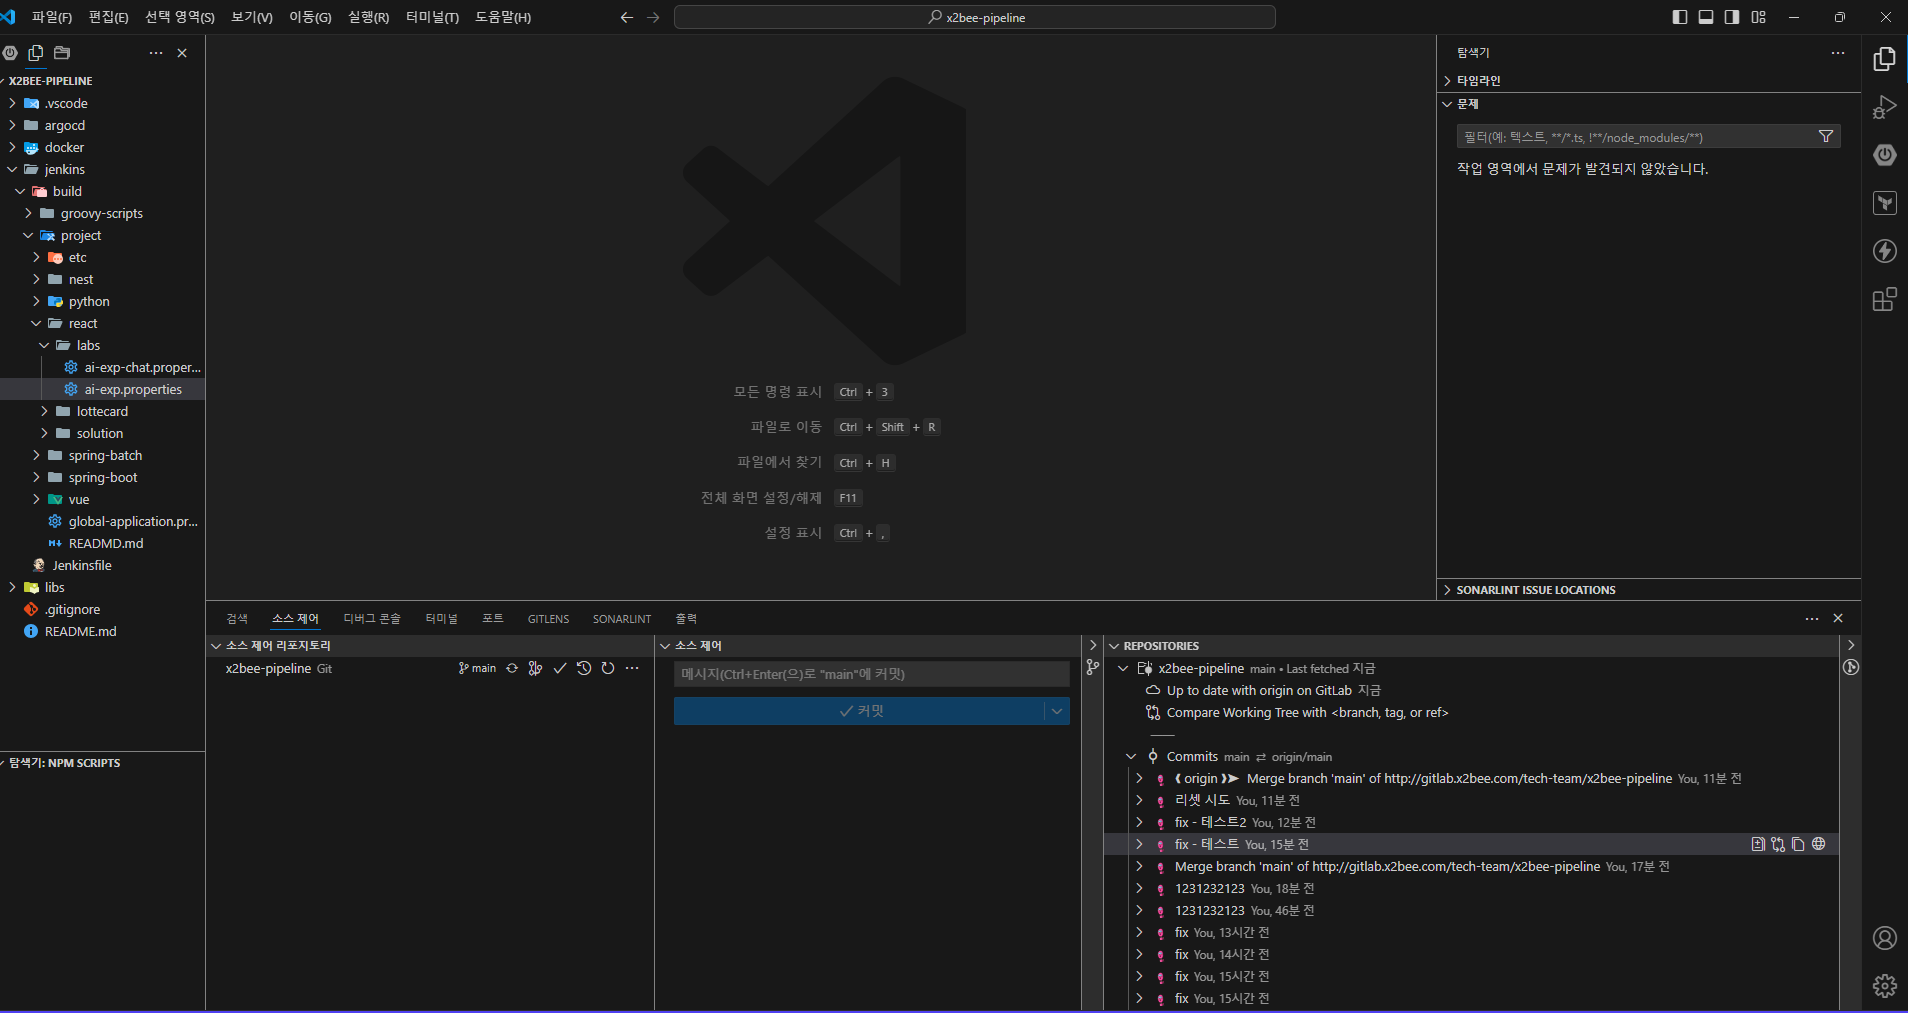Open the 편집(E) menu

coord(109,17)
